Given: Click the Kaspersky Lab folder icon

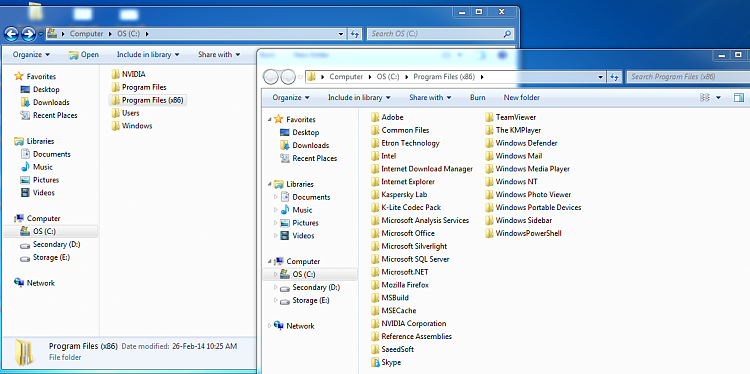Looking at the screenshot, I should click(x=375, y=195).
